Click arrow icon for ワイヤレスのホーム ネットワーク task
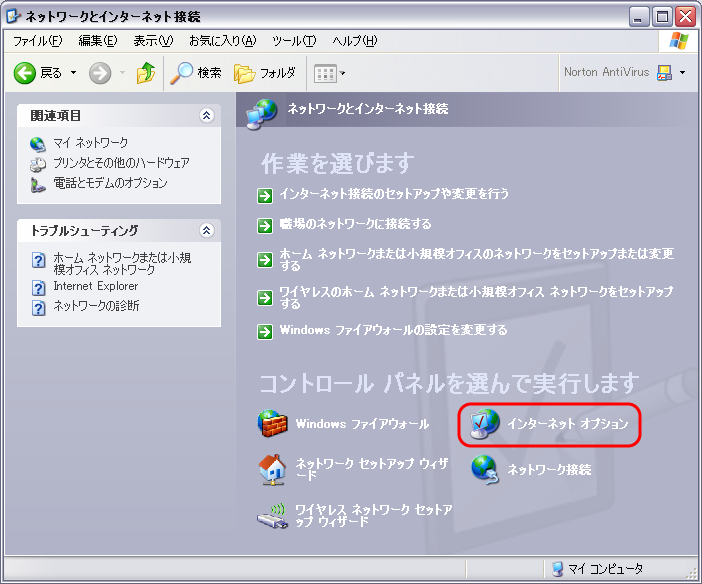Viewport: 702px width, 584px height. pos(265,297)
